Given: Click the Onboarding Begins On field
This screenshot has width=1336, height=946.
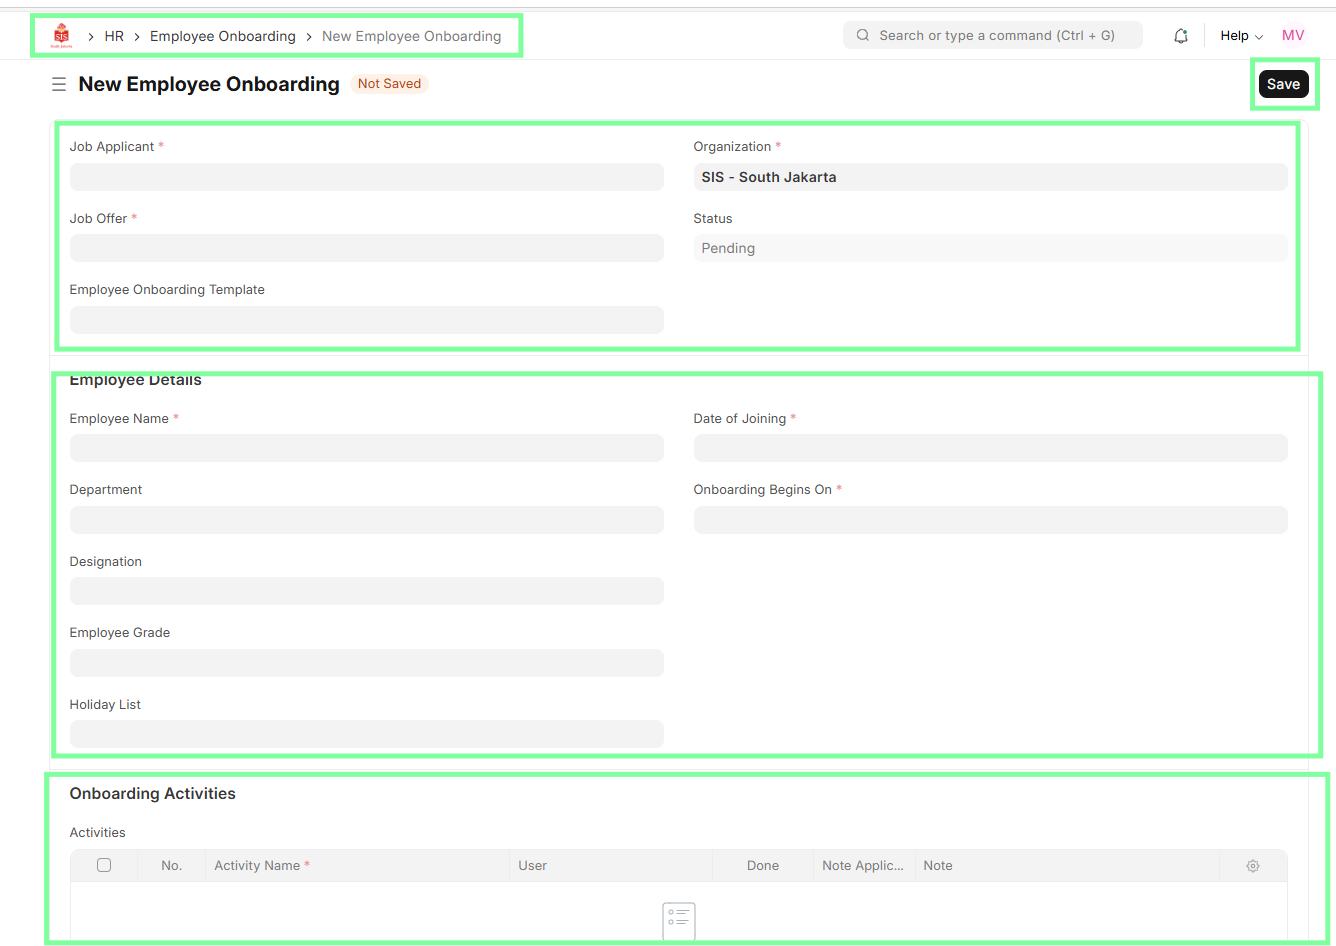Looking at the screenshot, I should pos(990,520).
